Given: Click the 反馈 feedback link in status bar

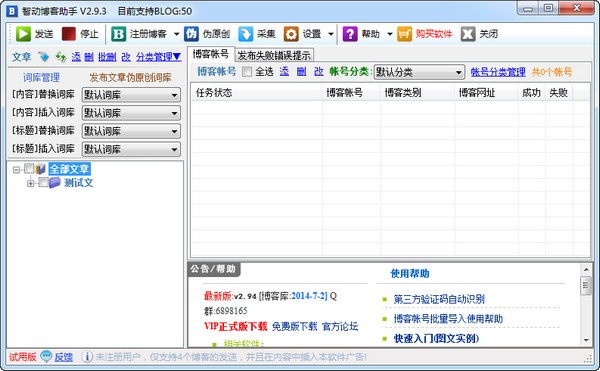Looking at the screenshot, I should 64,357.
